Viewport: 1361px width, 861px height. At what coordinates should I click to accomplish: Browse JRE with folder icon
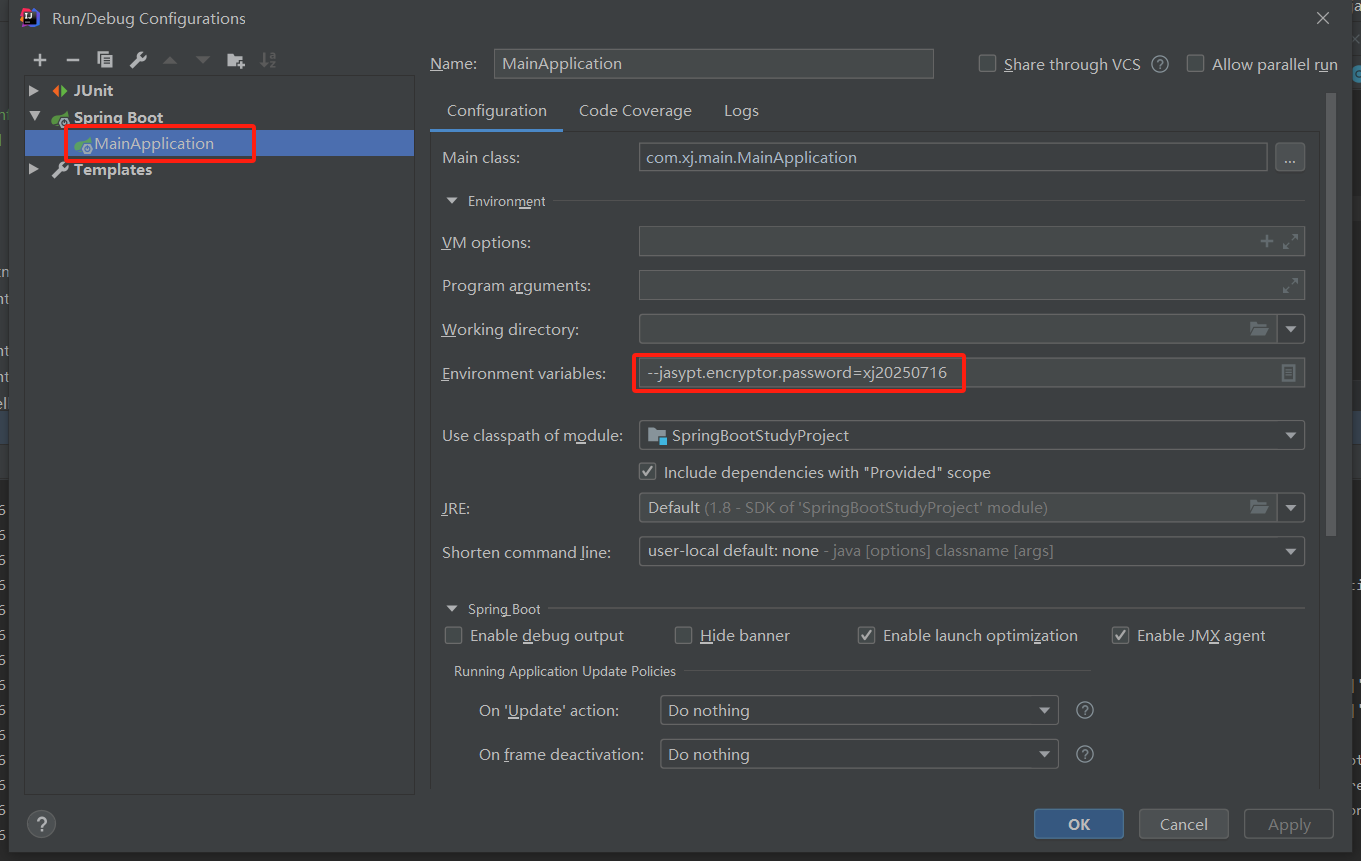pyautogui.click(x=1259, y=507)
